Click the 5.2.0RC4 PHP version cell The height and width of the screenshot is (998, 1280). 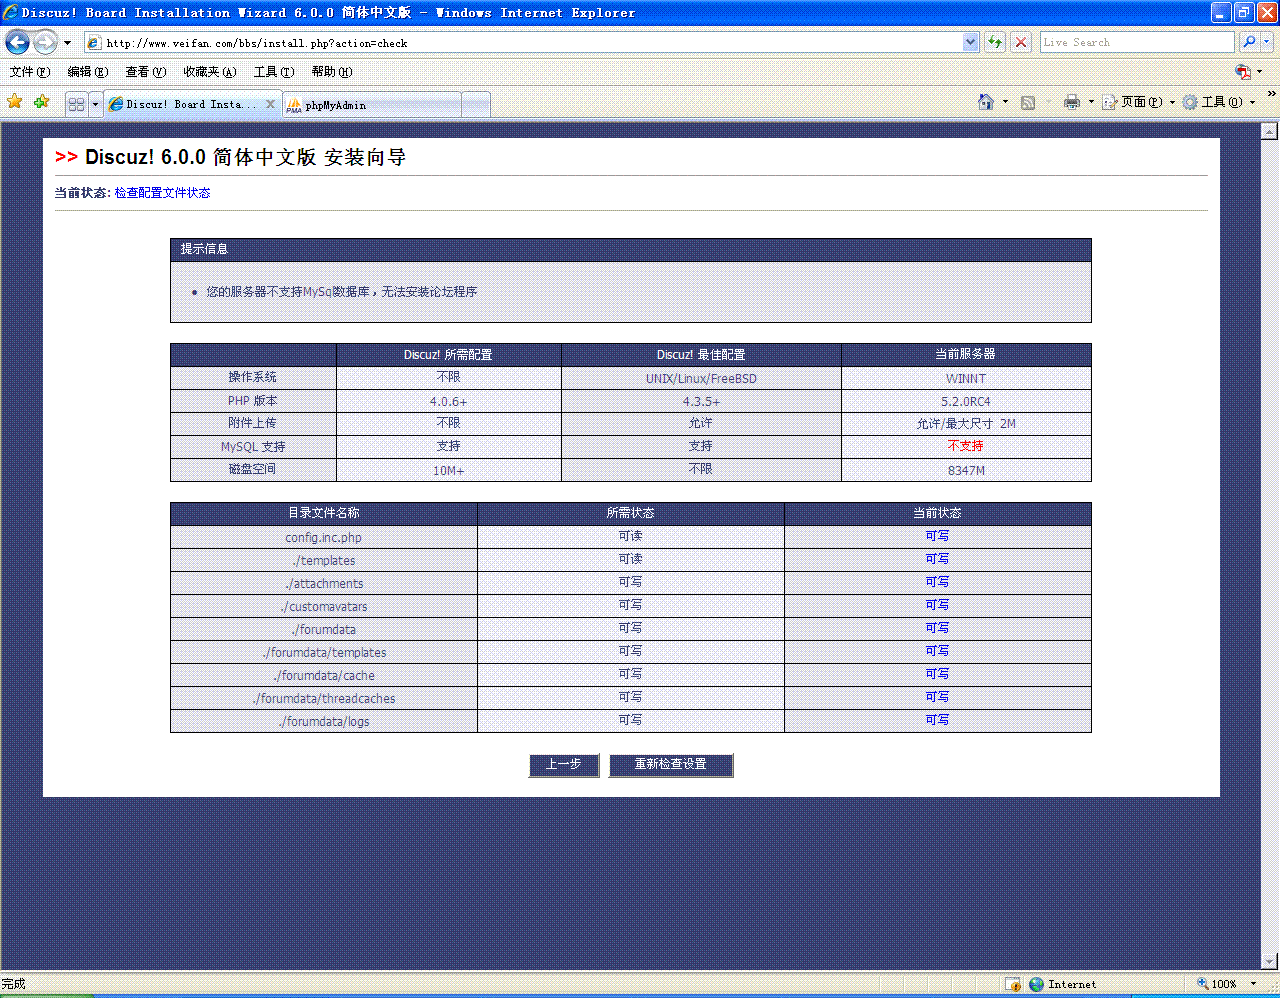point(966,402)
